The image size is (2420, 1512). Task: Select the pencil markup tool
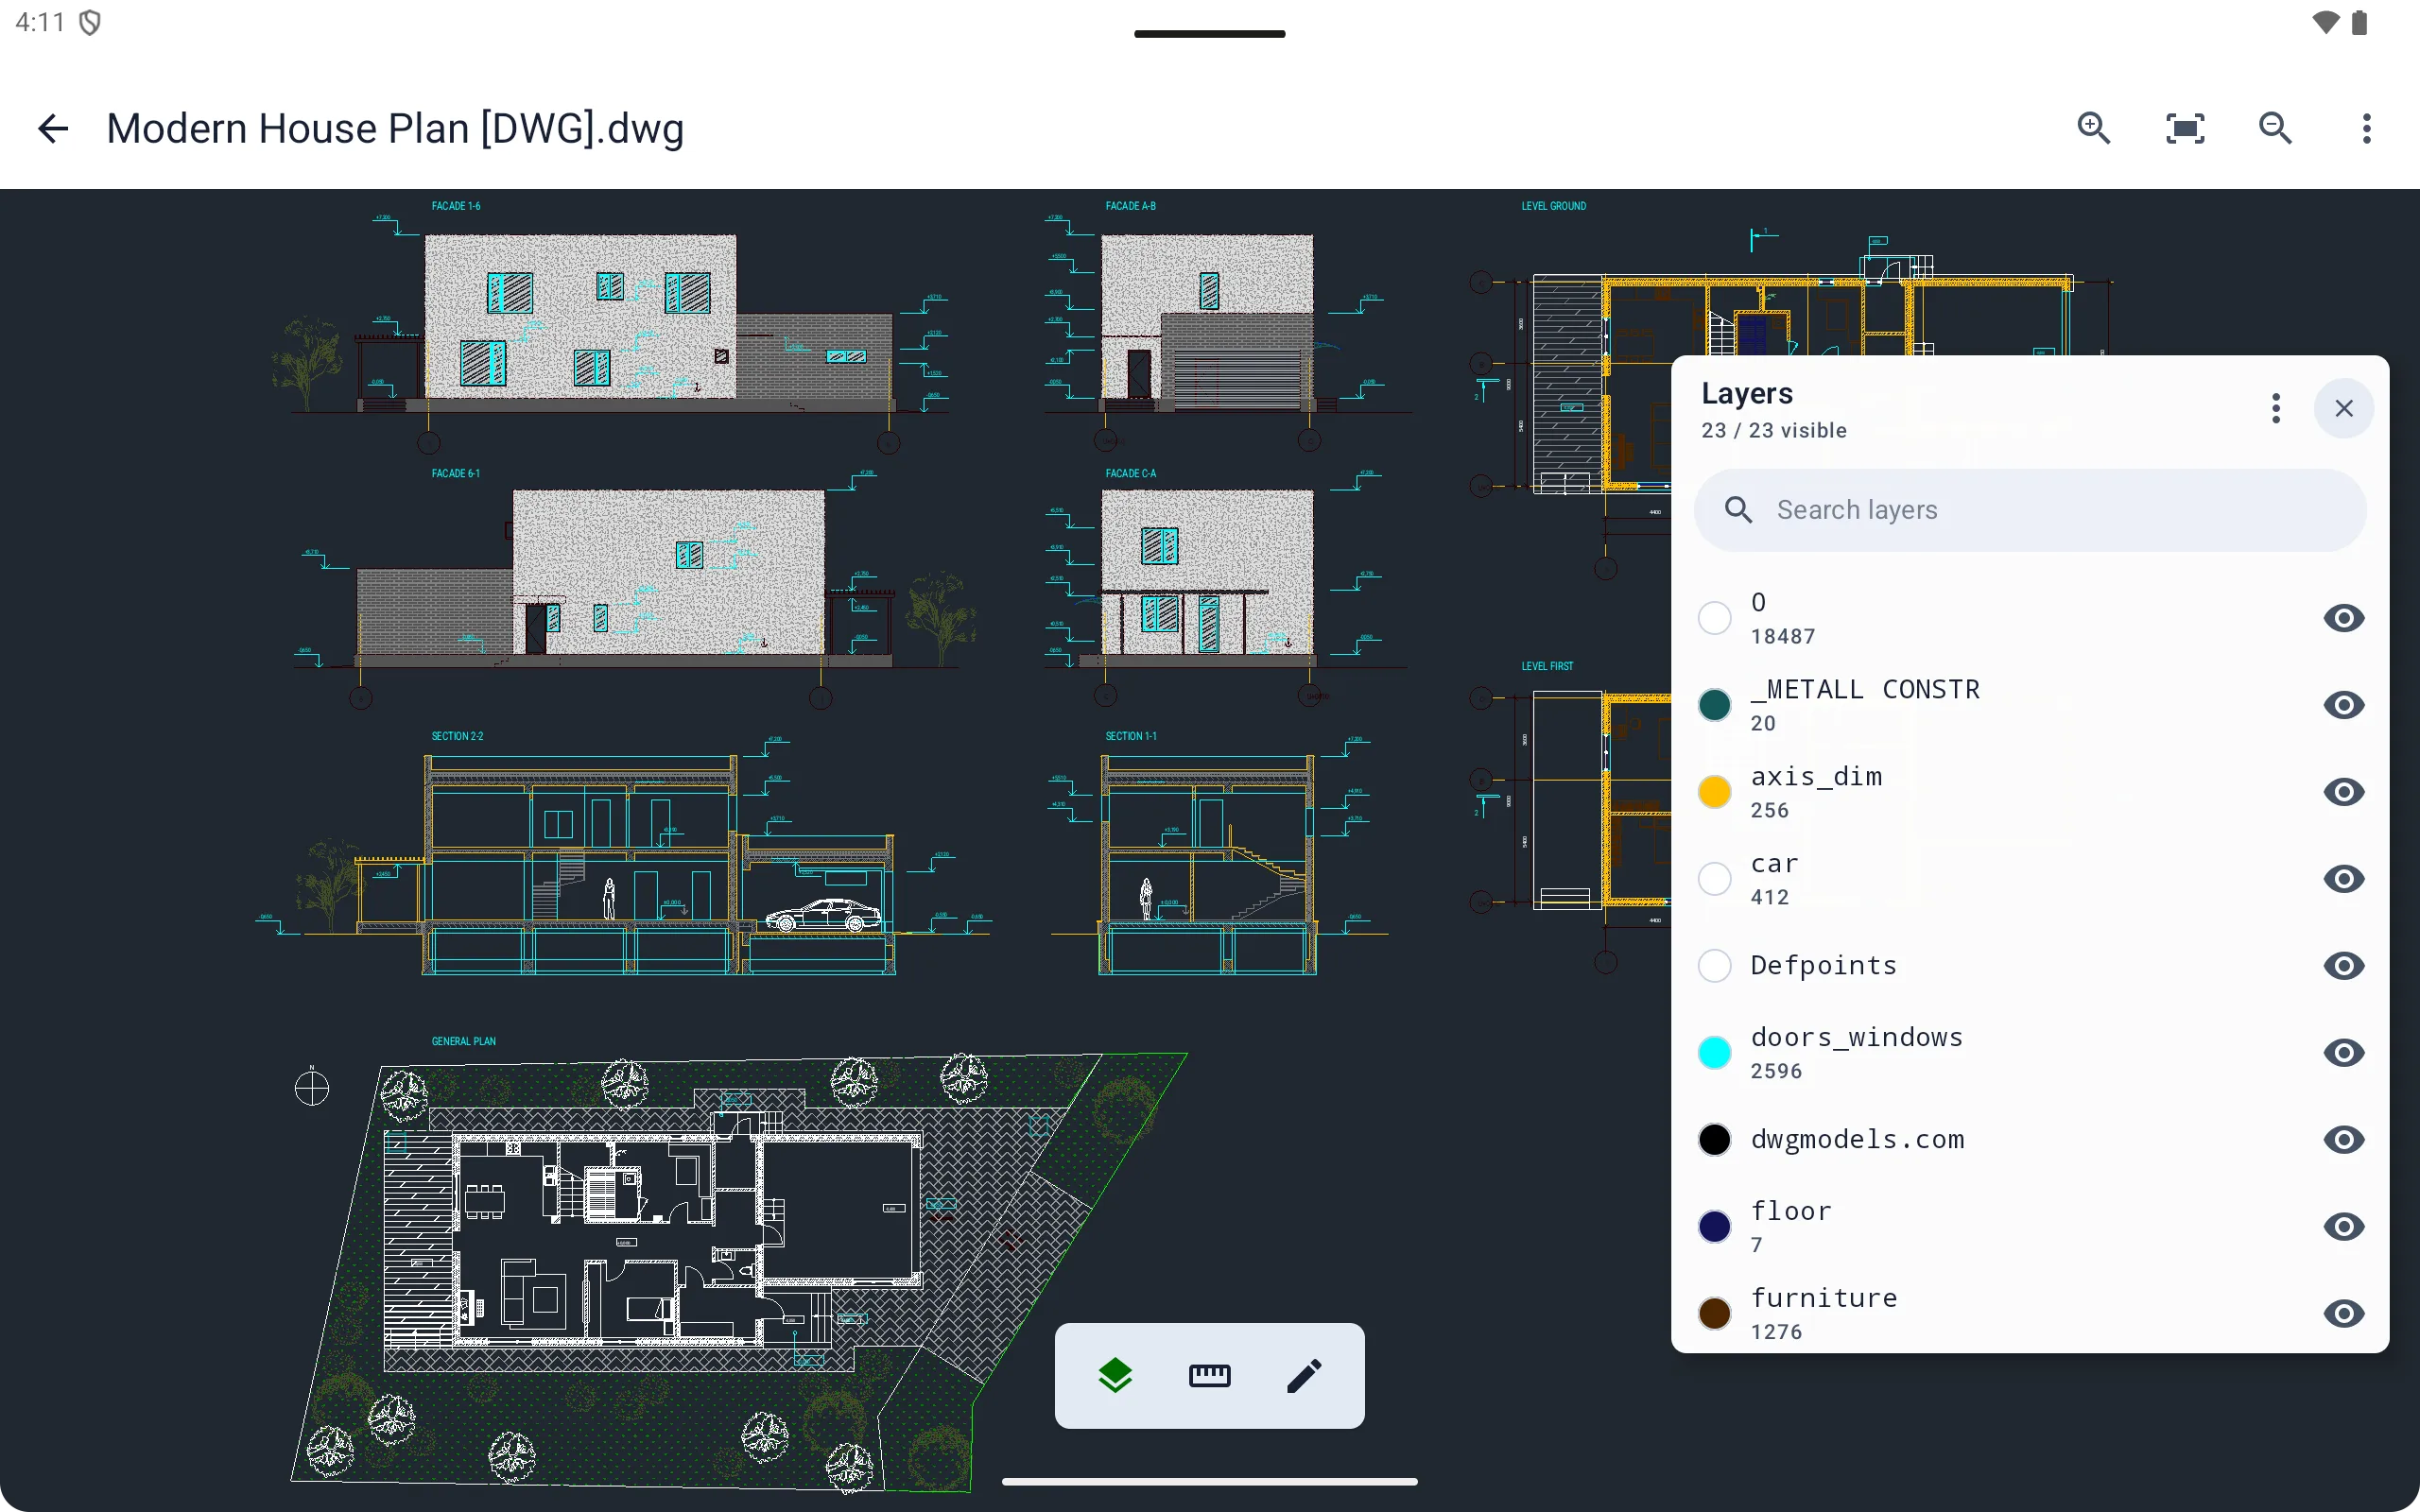click(1304, 1376)
